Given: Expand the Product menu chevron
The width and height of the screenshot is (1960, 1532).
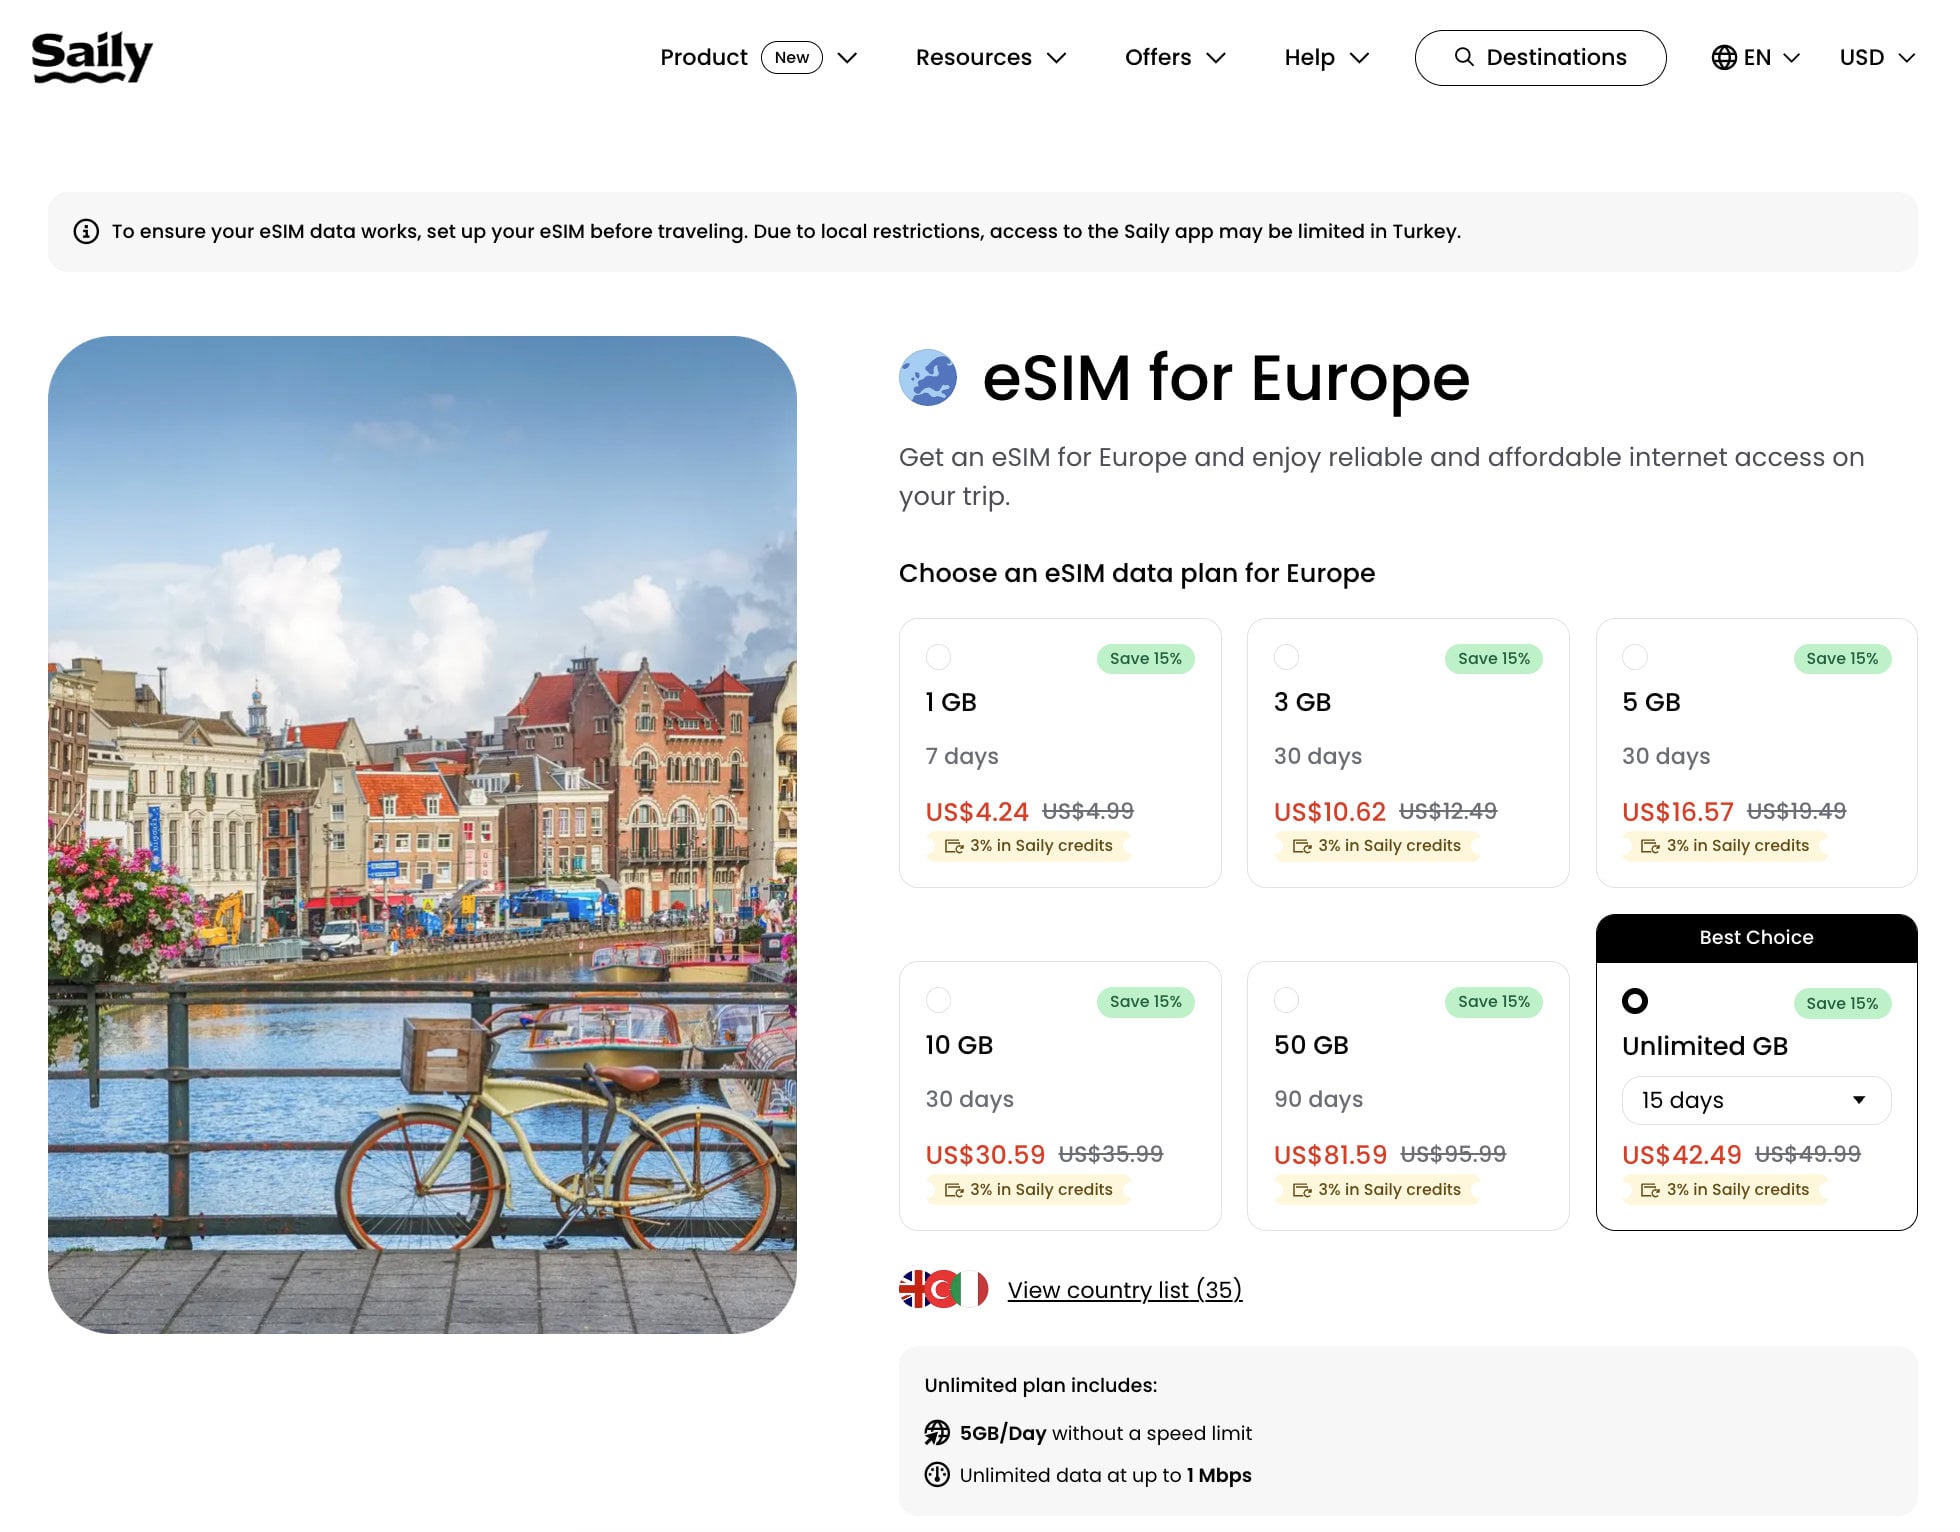Looking at the screenshot, I should point(847,58).
